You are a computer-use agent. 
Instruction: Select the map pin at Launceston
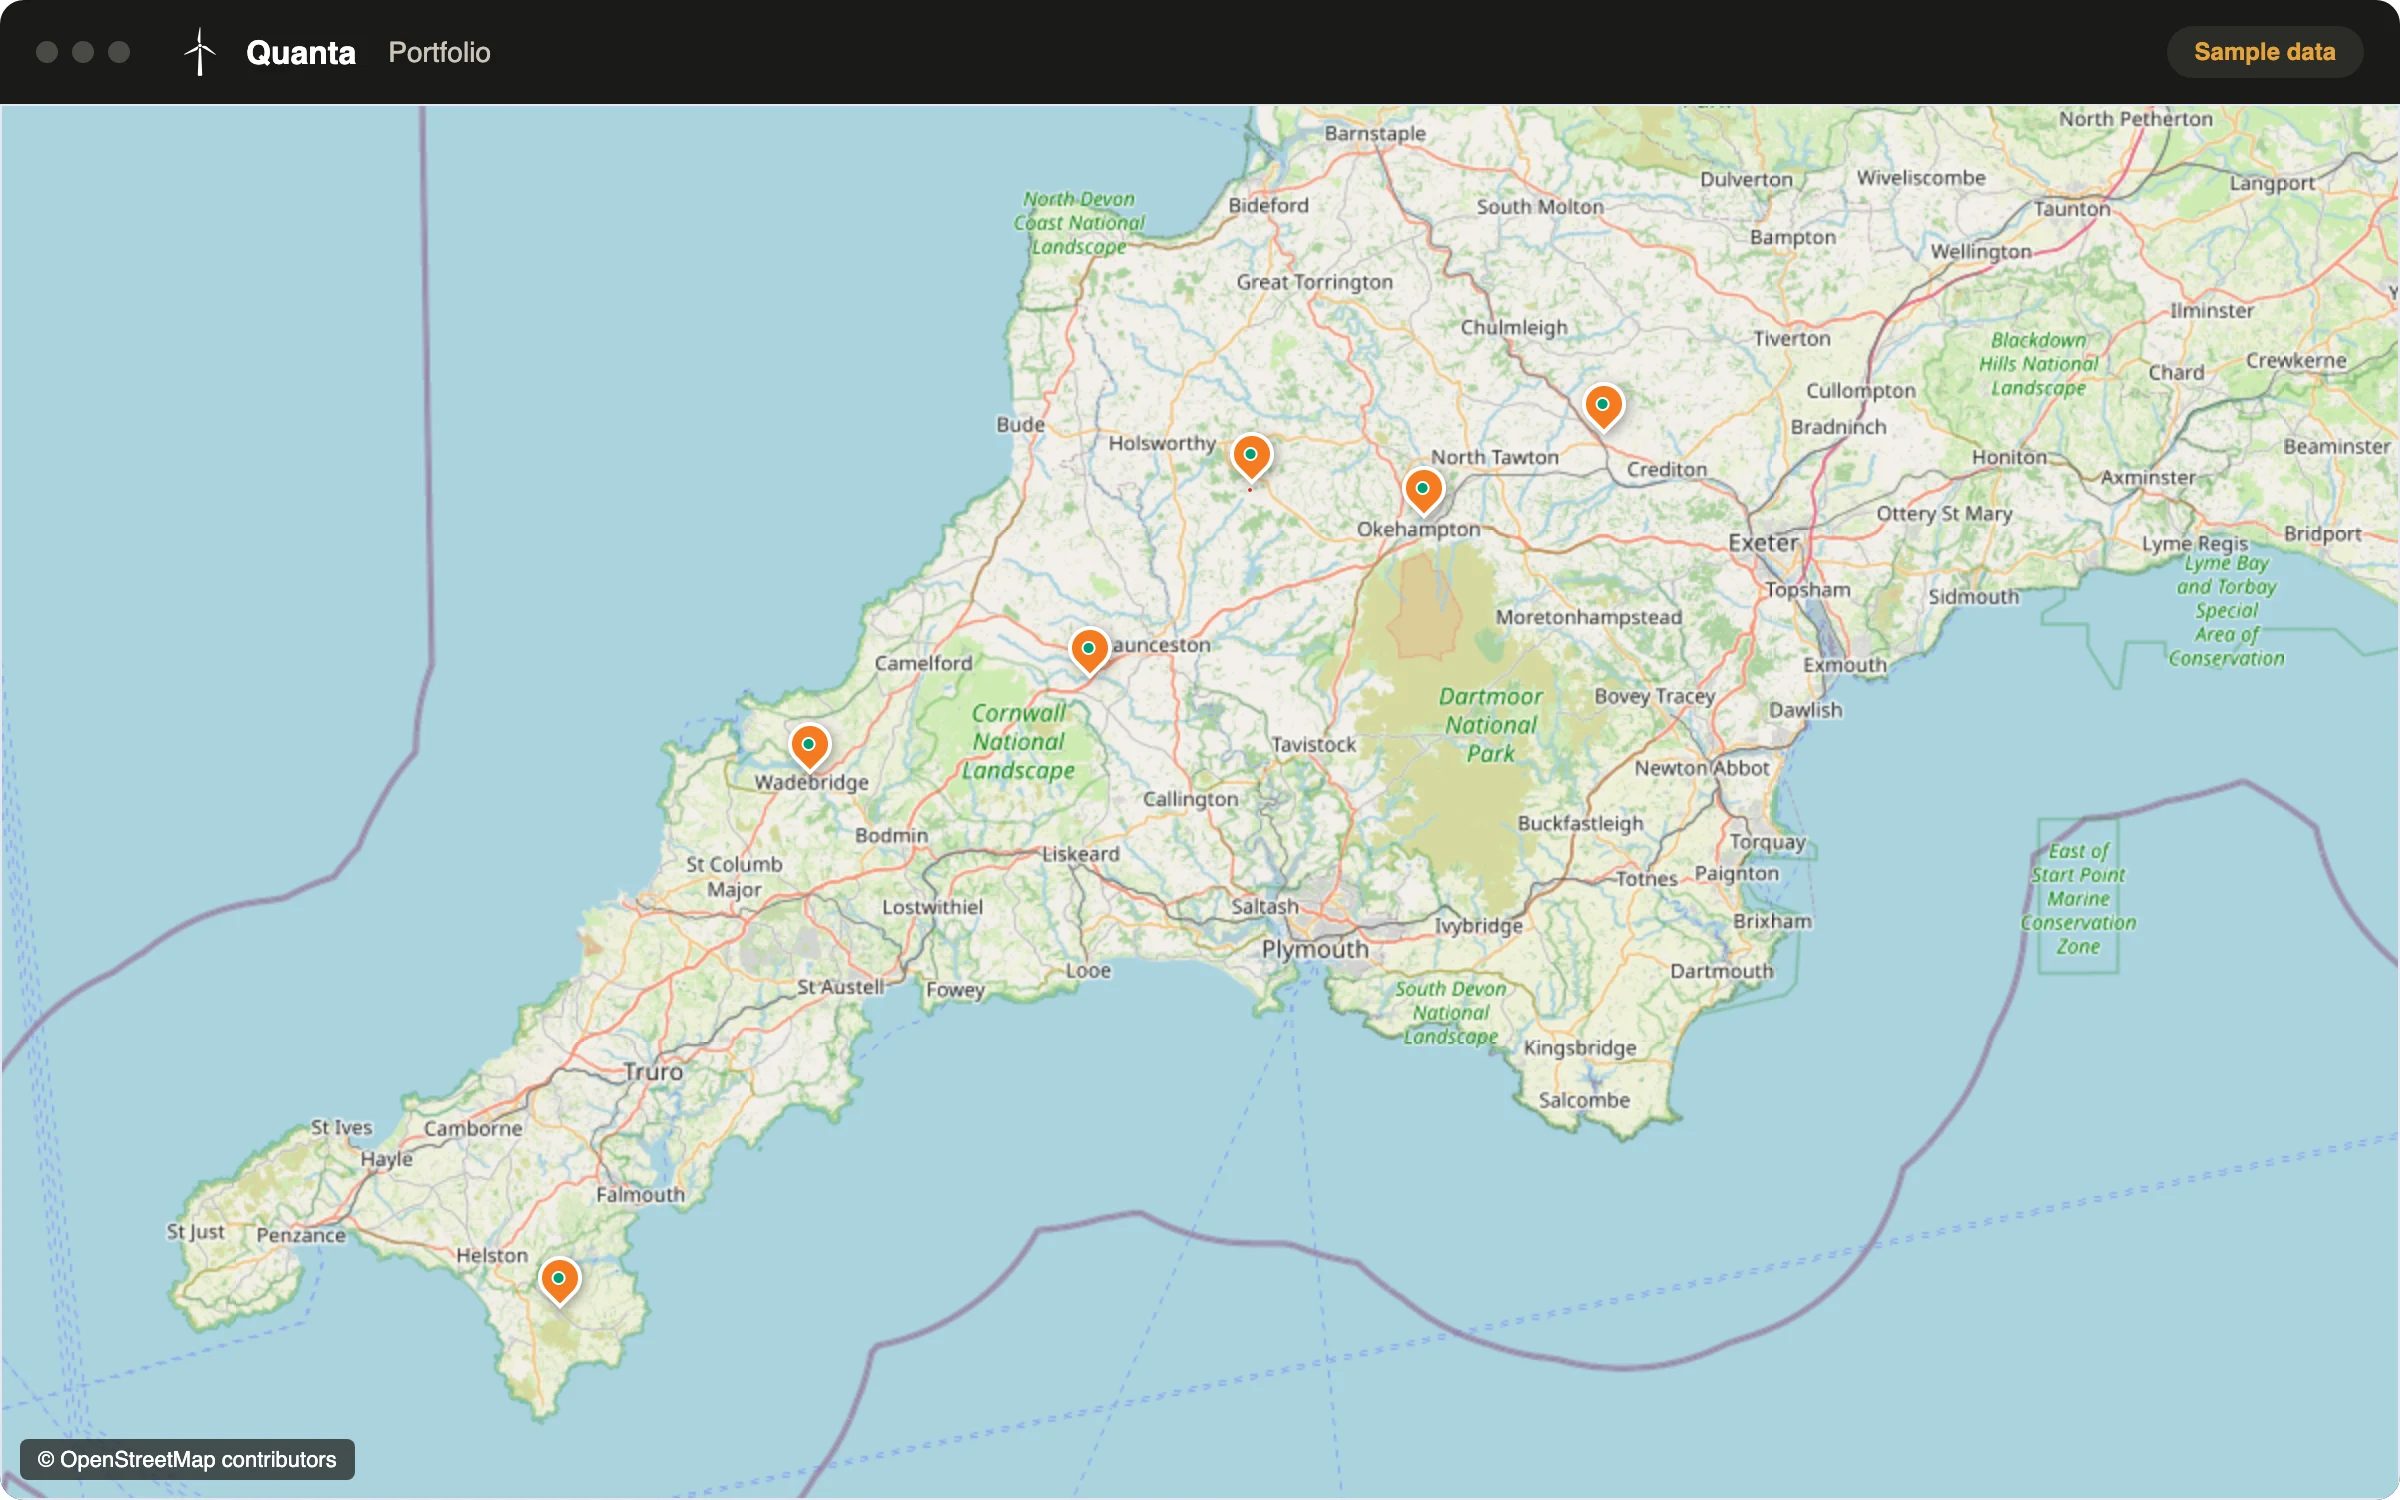tap(1089, 650)
